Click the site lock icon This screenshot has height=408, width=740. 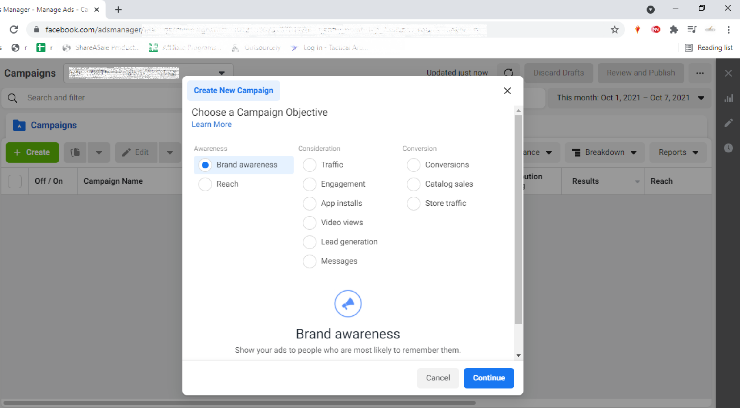[36, 30]
